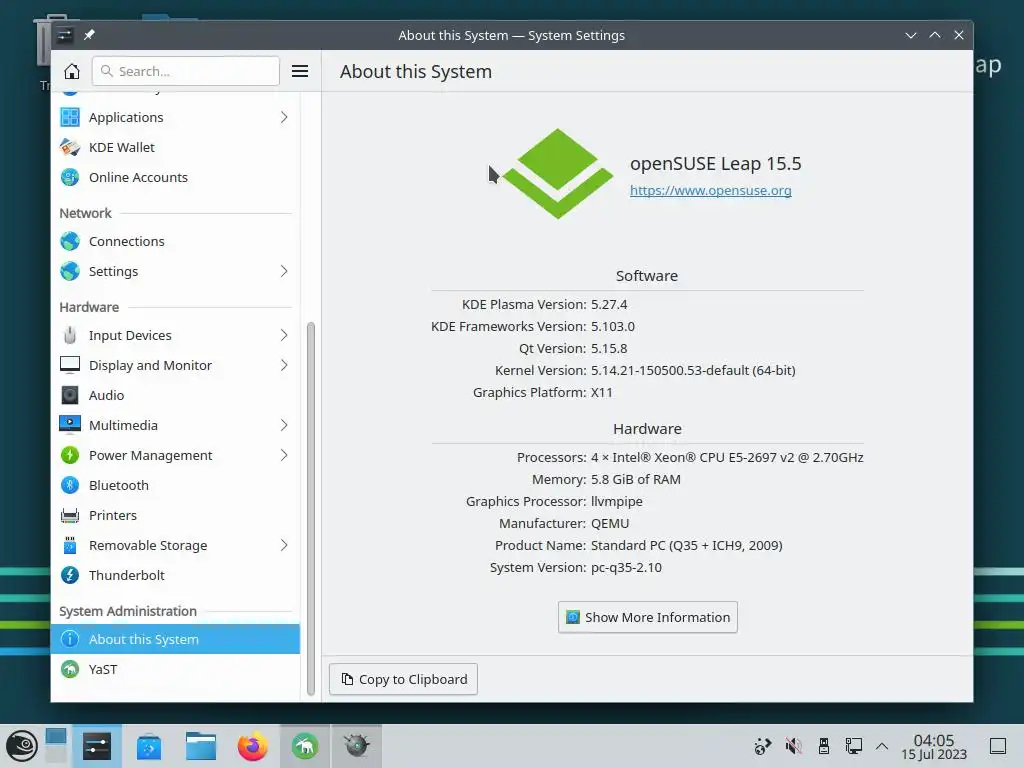Click the muted volume tray icon

tap(793, 746)
